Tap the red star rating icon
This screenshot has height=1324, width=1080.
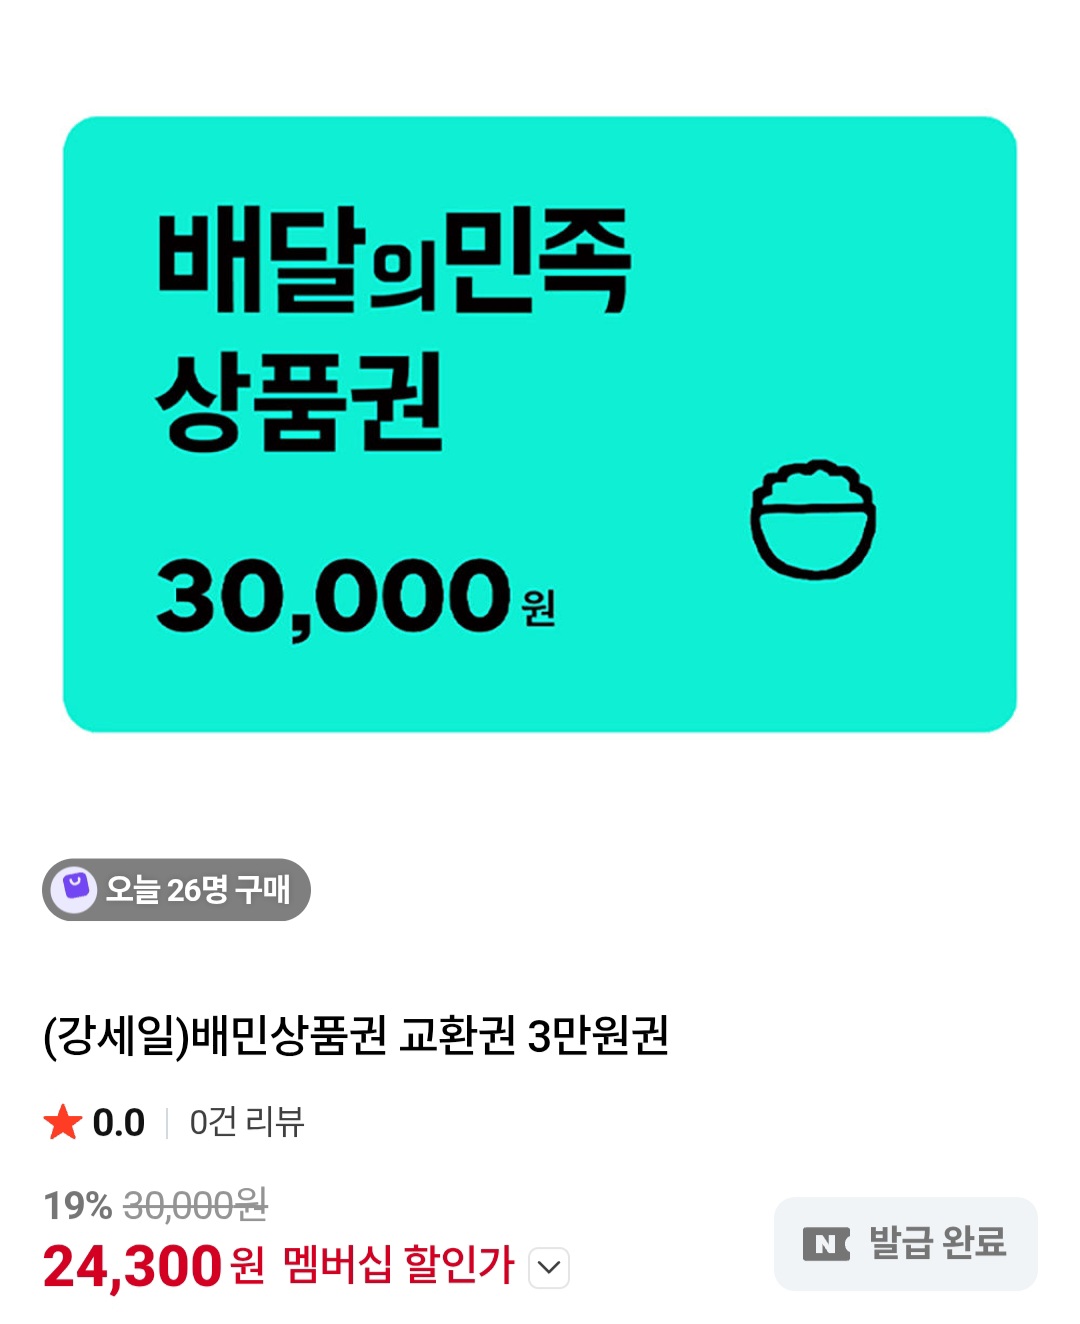63,1122
